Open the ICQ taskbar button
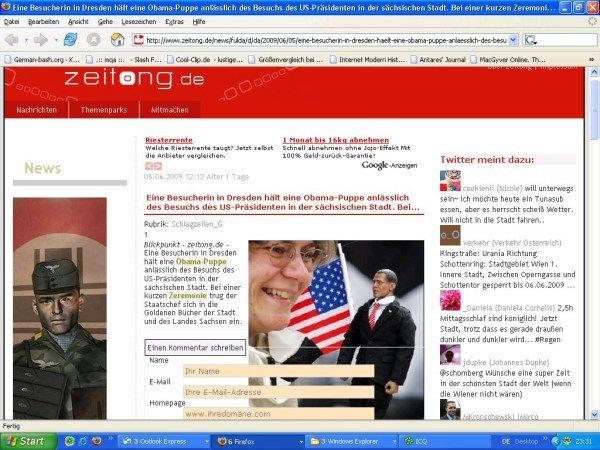The height and width of the screenshot is (450, 600). point(446,441)
